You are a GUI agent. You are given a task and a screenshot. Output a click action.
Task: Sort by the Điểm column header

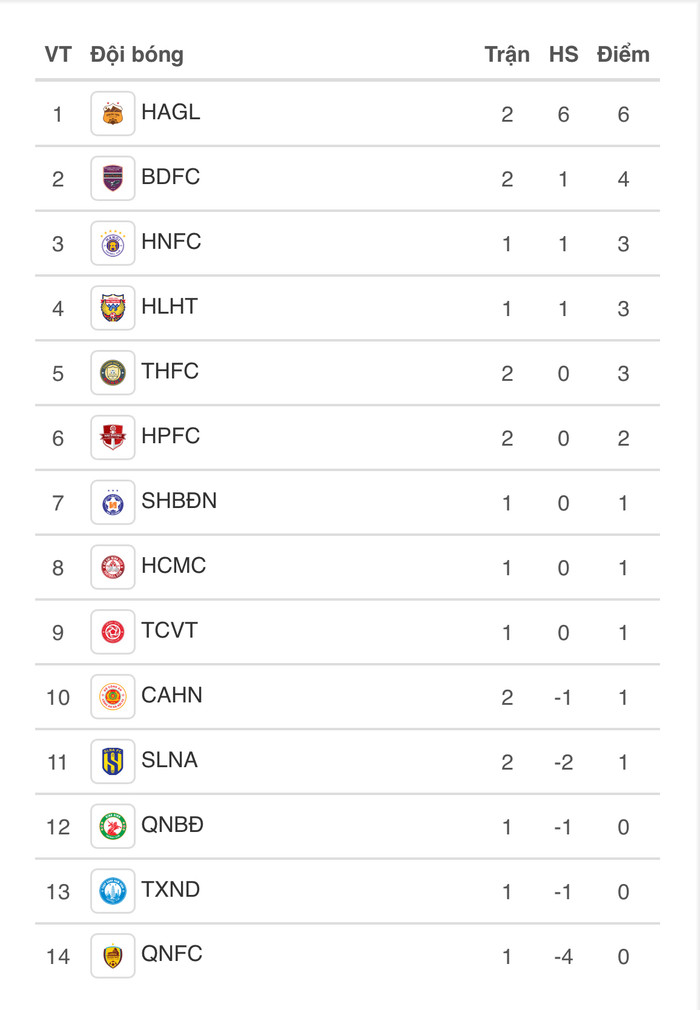point(623,54)
